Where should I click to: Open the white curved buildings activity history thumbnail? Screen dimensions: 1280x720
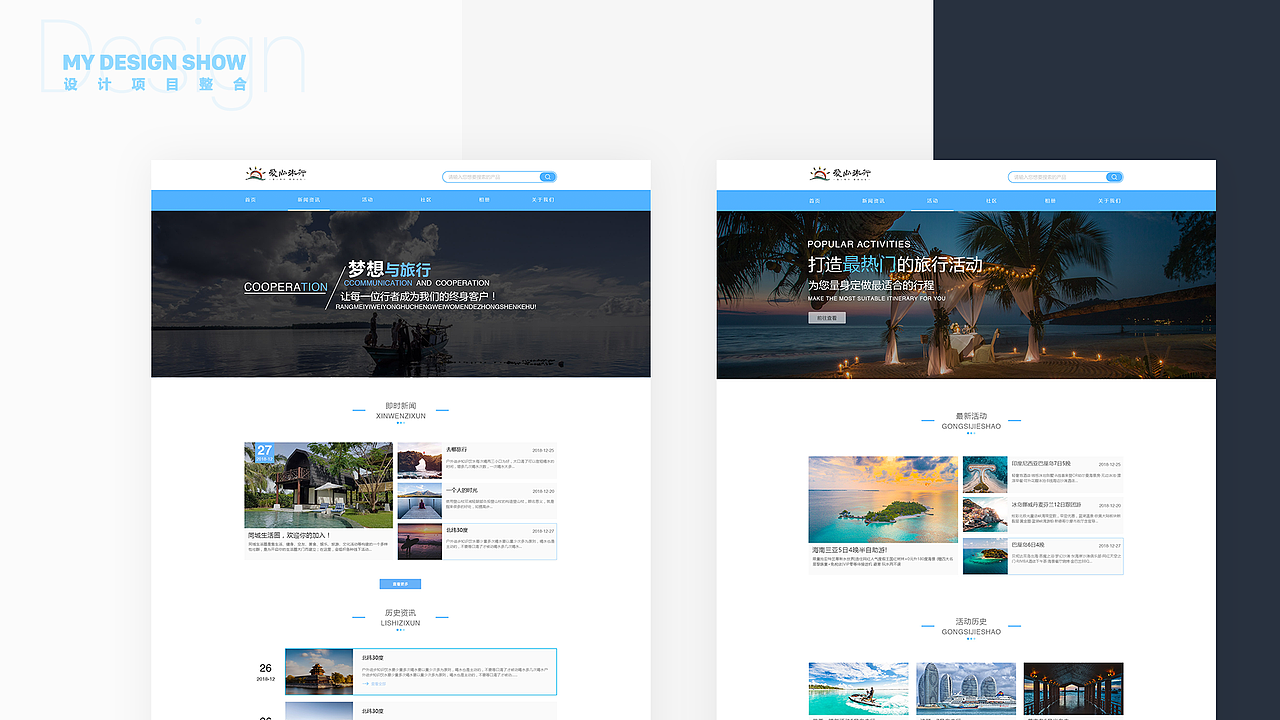pos(966,688)
